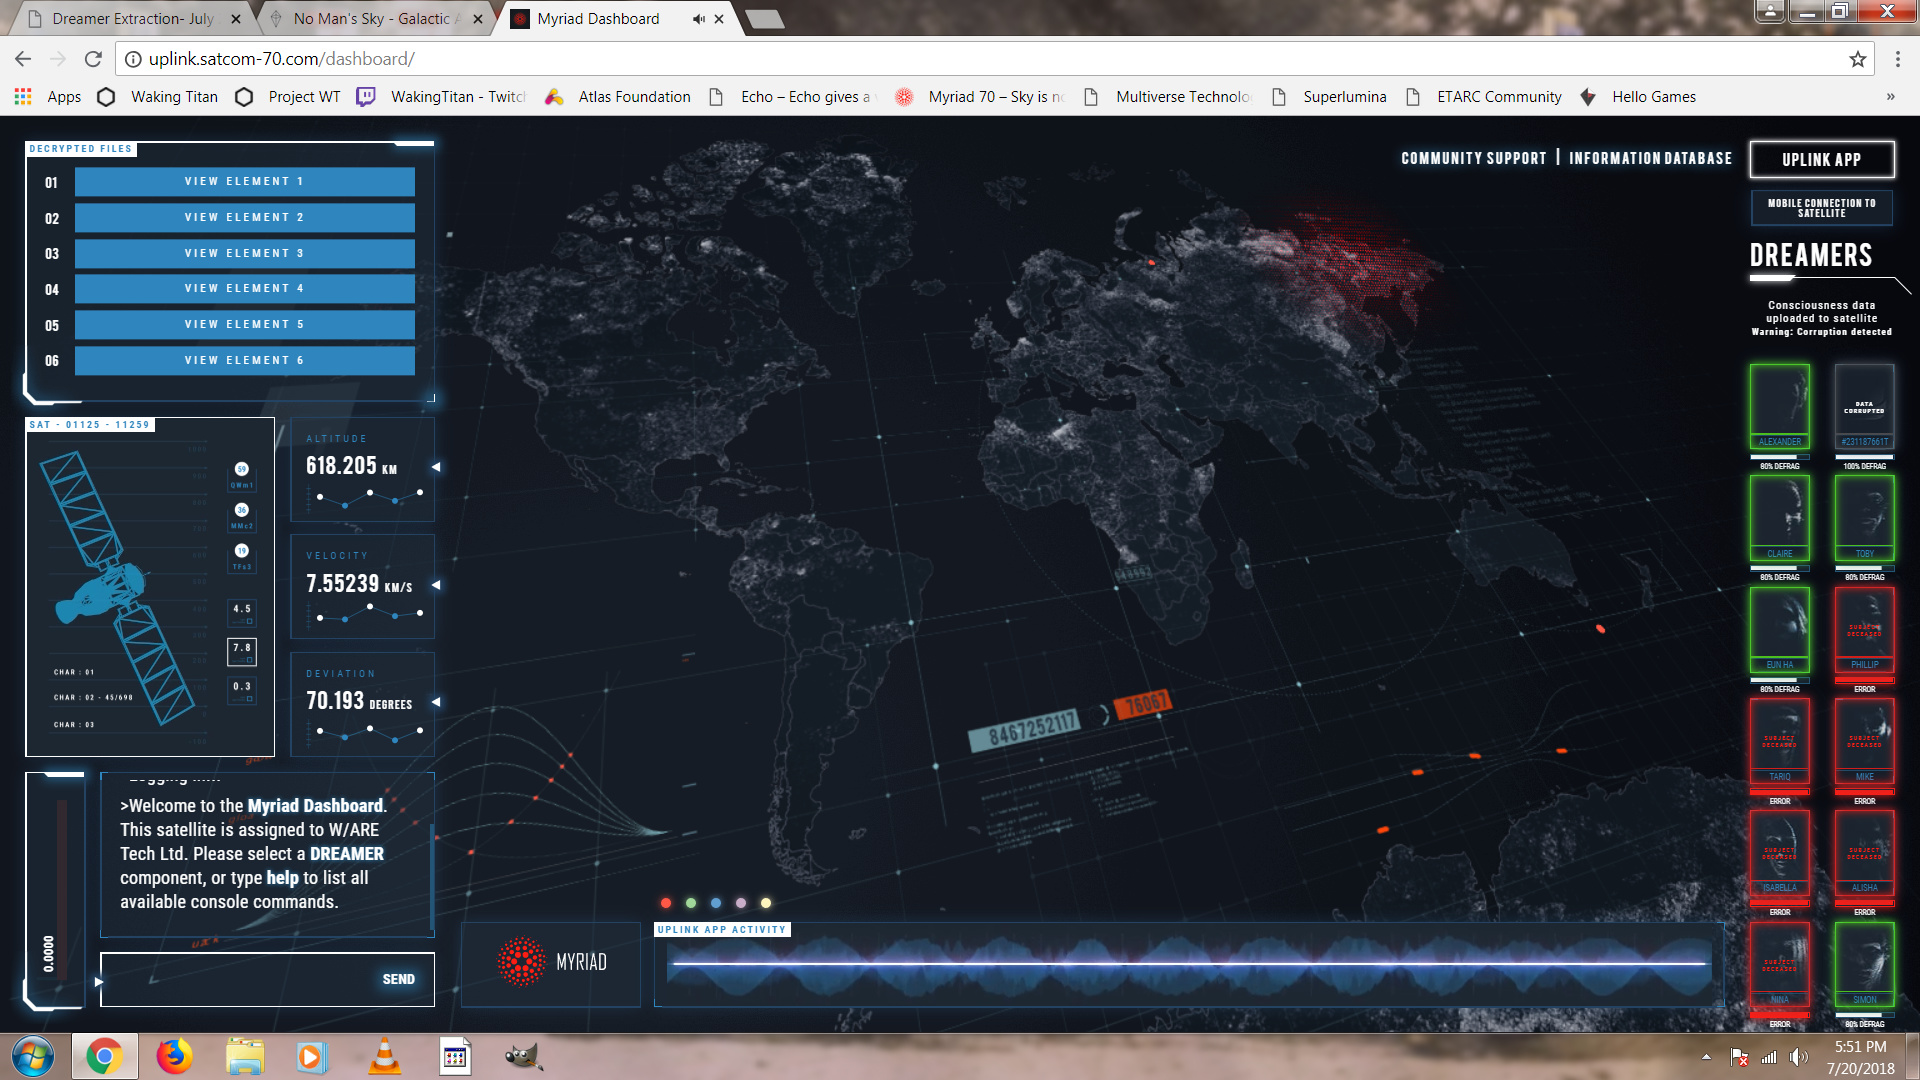
Task: Toggle the 4.5 value box
Action: (242, 611)
